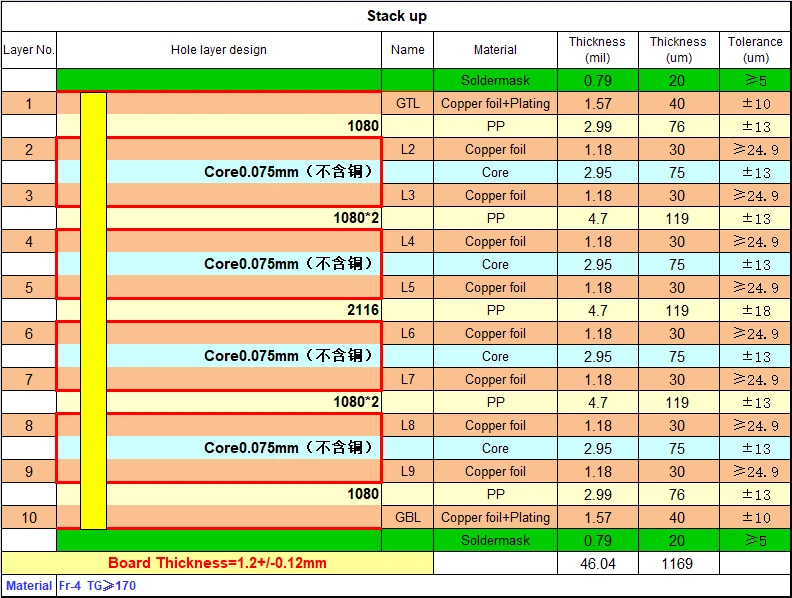Click the GTL name cell
The width and height of the screenshot is (792, 598).
click(408, 104)
